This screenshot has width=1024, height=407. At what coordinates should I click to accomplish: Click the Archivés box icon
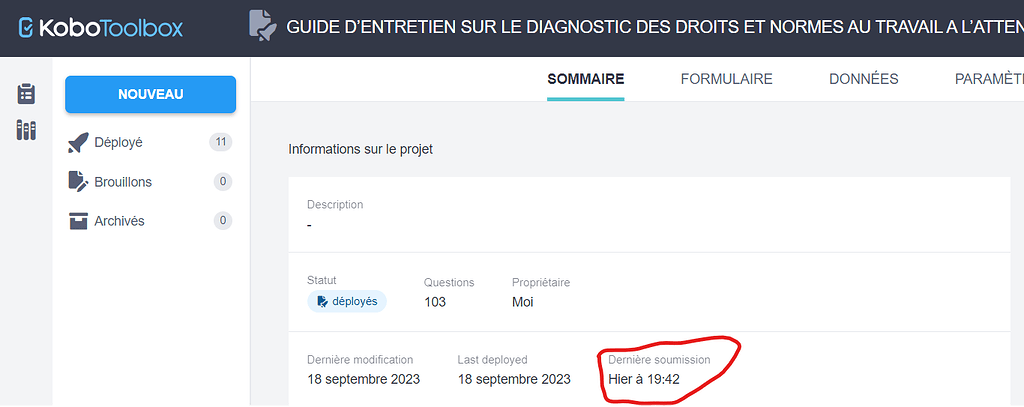pyautogui.click(x=78, y=221)
